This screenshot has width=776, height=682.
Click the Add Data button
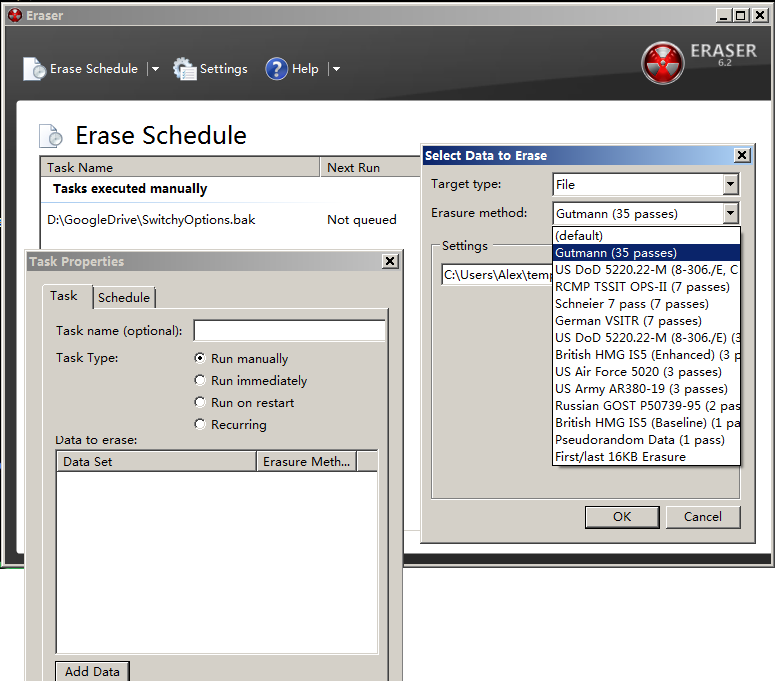pos(92,671)
